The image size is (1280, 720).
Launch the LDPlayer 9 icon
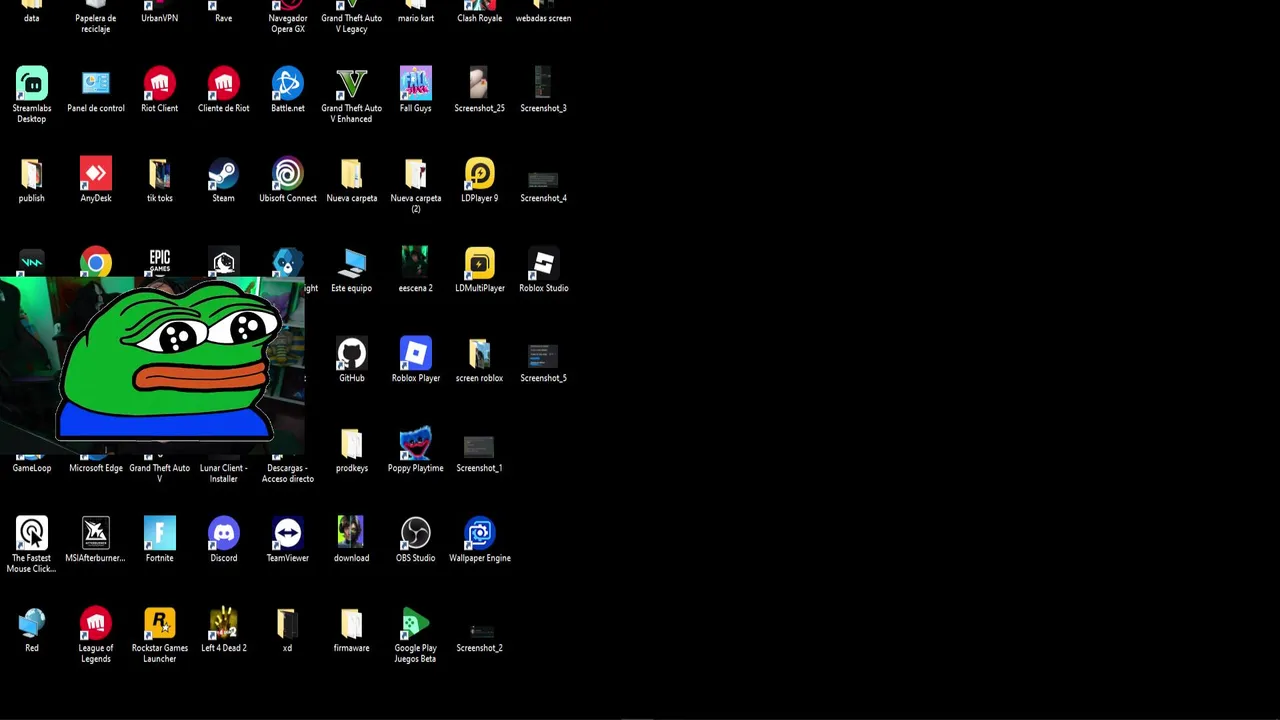pyautogui.click(x=479, y=174)
